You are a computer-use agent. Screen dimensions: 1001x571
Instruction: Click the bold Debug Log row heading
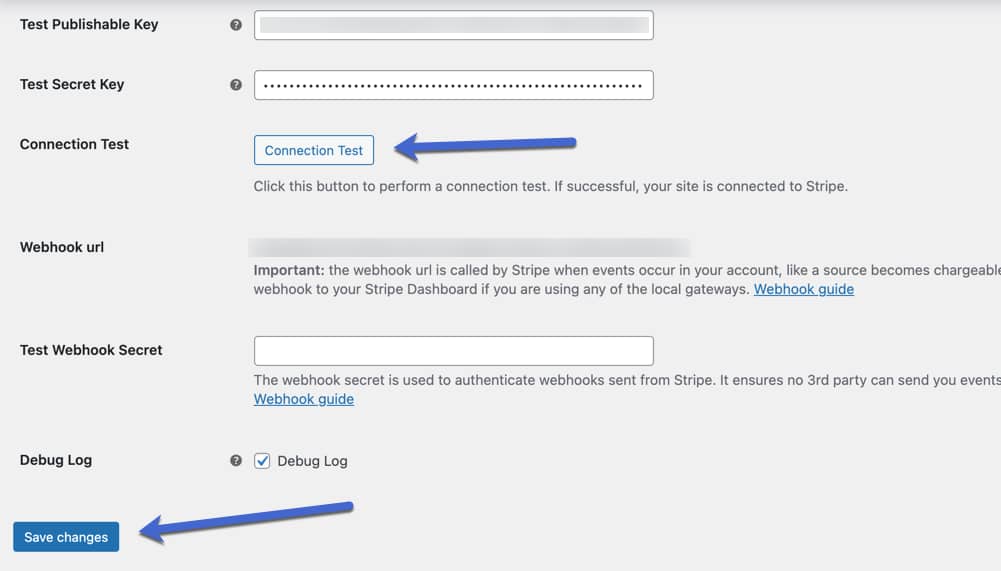[x=56, y=460]
